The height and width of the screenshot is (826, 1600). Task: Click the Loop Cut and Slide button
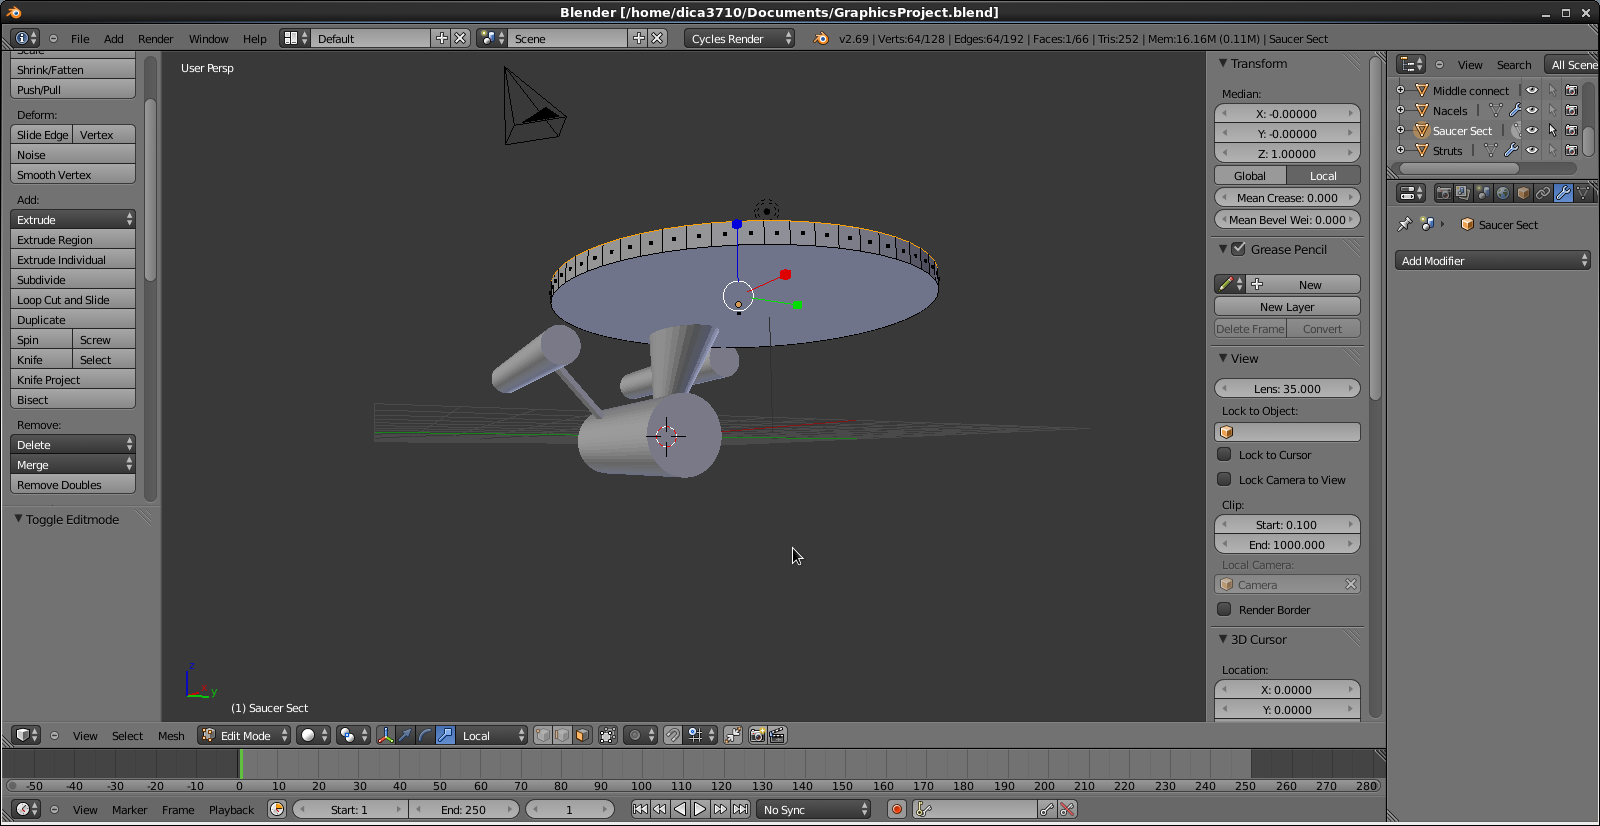click(73, 300)
